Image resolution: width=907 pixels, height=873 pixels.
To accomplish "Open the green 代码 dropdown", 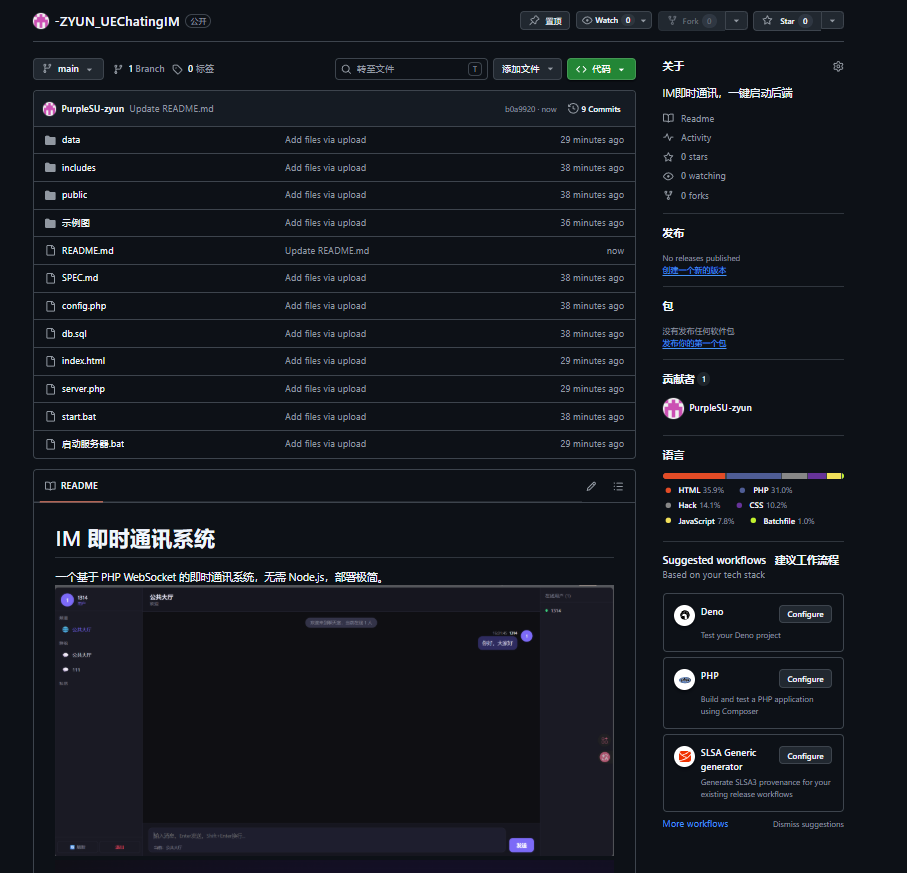I will (x=601, y=69).
